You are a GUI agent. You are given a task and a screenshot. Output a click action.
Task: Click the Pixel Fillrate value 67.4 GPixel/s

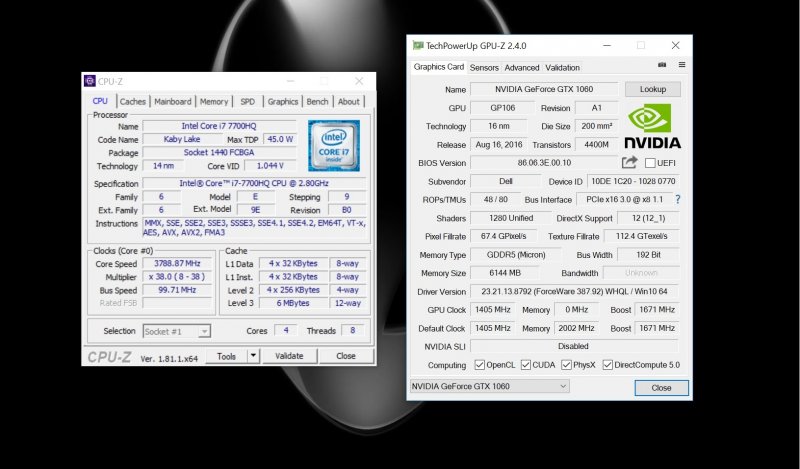point(503,236)
